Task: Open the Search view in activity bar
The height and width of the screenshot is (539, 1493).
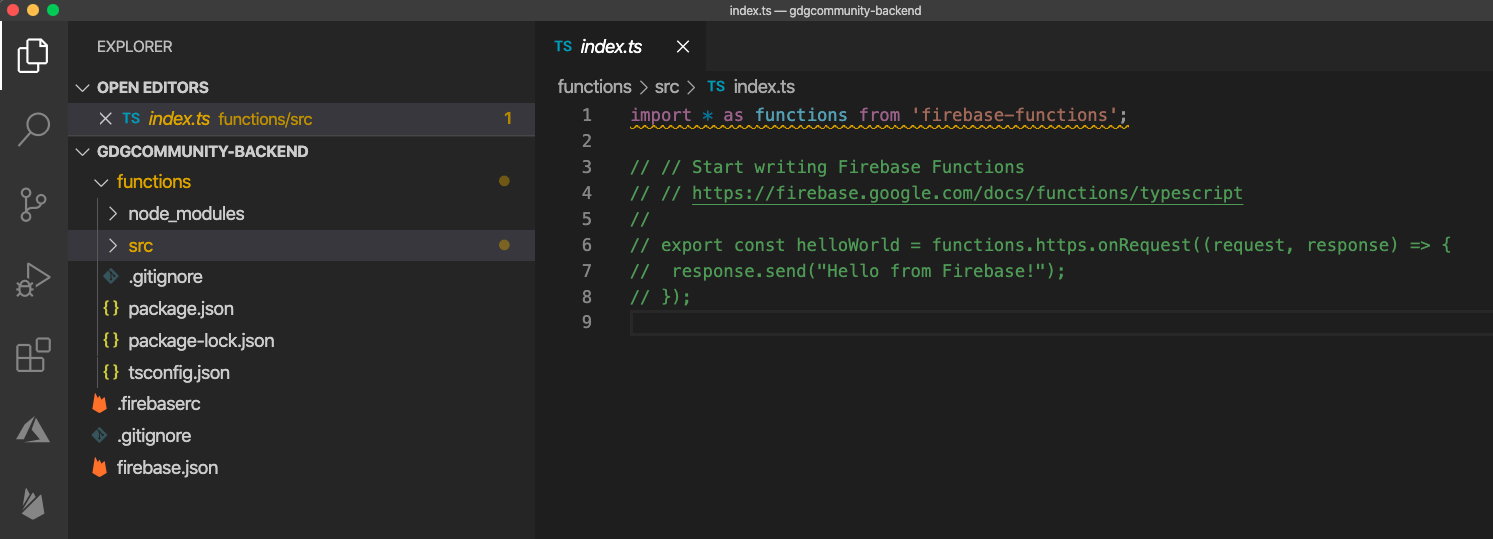Action: tap(33, 129)
